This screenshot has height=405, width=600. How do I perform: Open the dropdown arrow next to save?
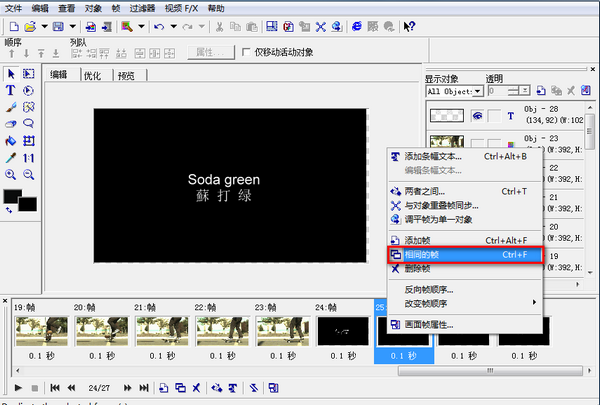(x=72, y=26)
